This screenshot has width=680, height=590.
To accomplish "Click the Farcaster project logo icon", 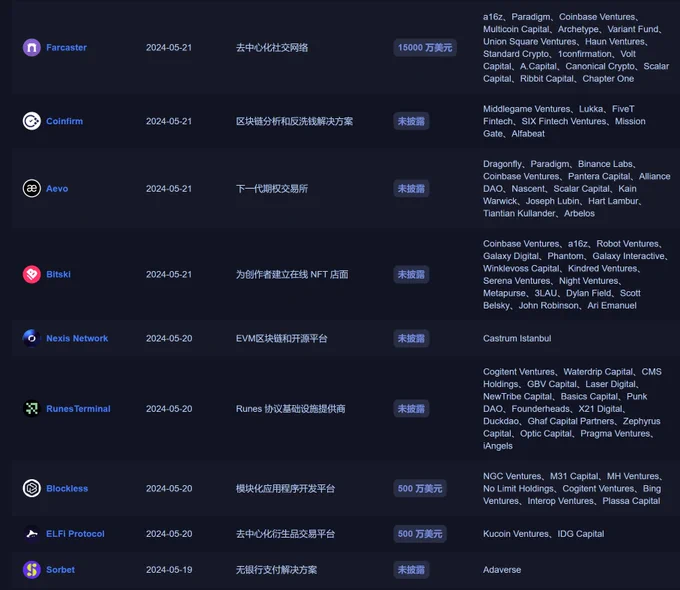I will point(32,48).
